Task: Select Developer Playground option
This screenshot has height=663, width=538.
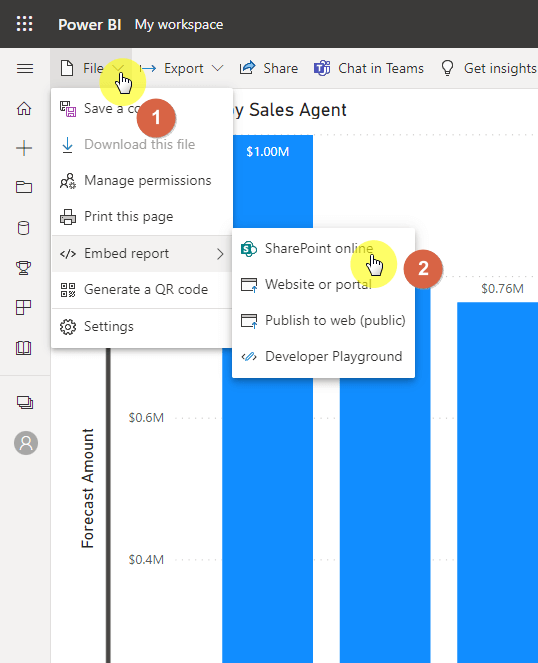Action: tap(324, 356)
